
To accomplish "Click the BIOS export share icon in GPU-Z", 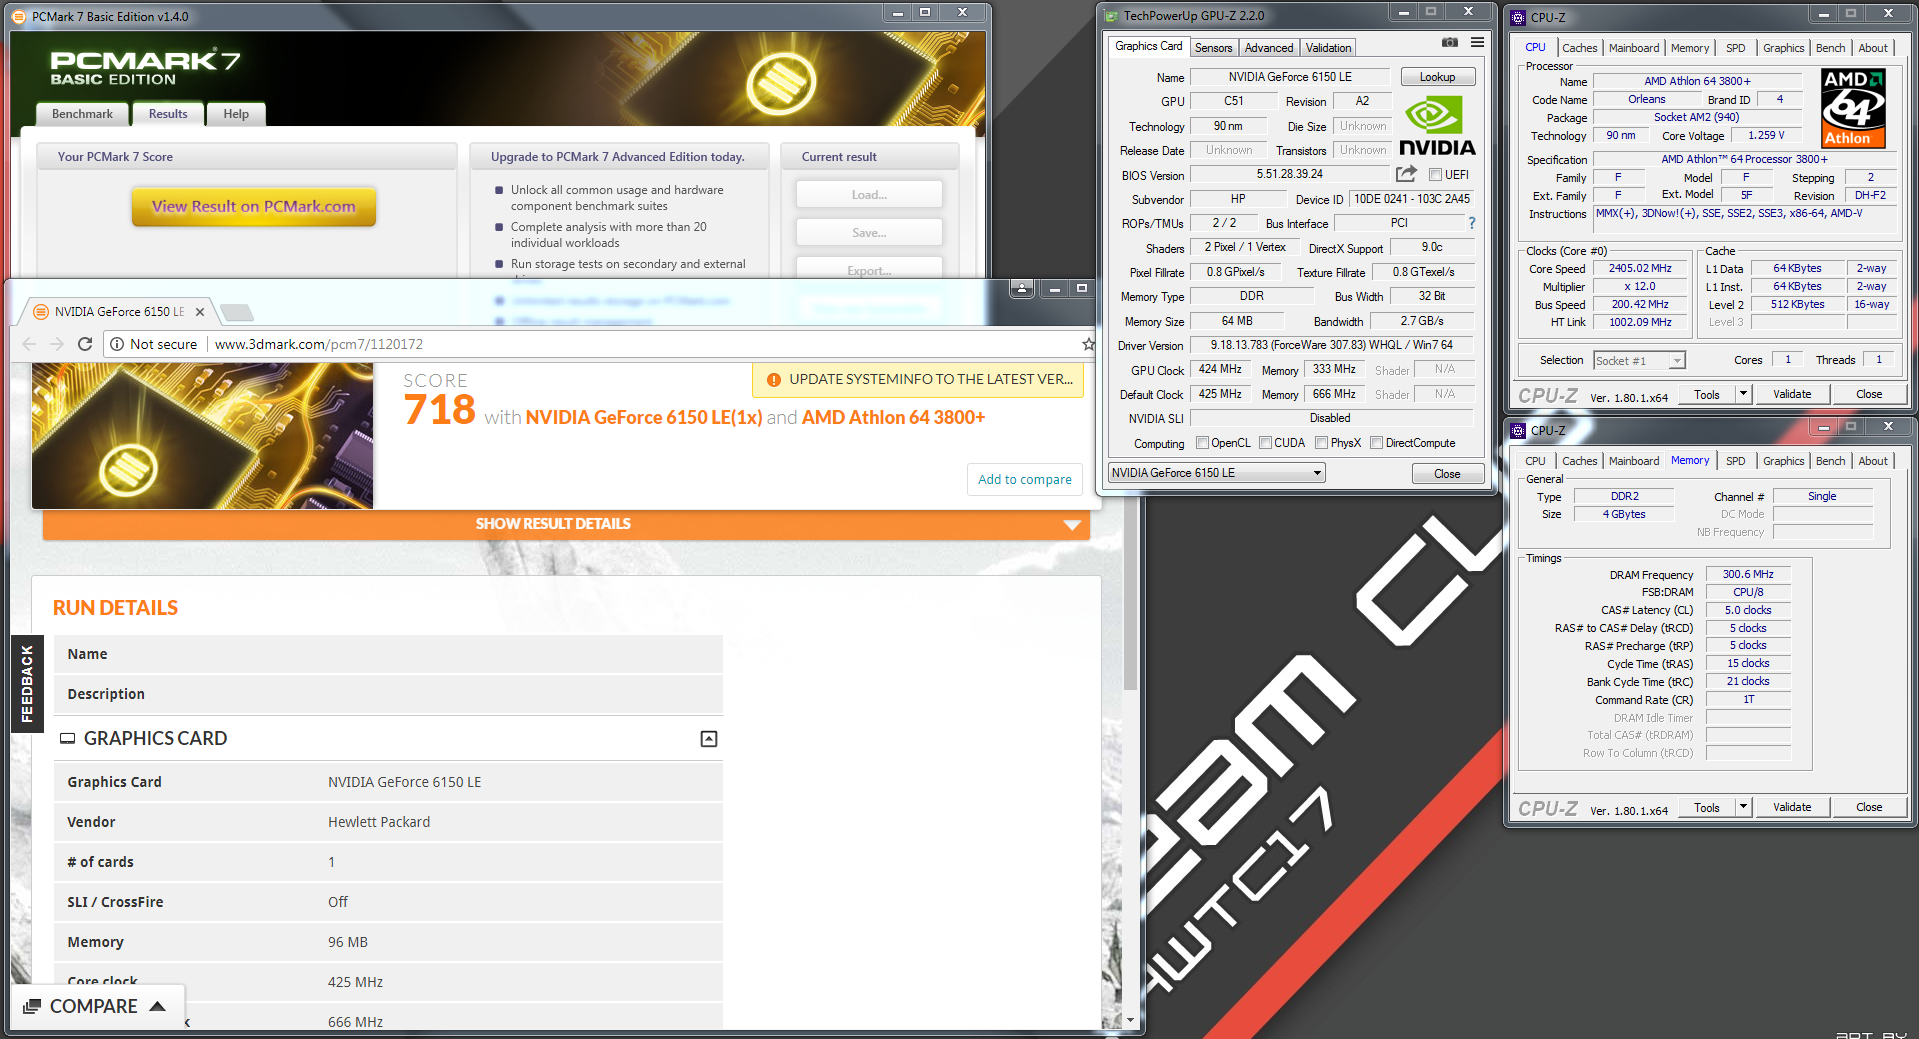I will 1406,174.
